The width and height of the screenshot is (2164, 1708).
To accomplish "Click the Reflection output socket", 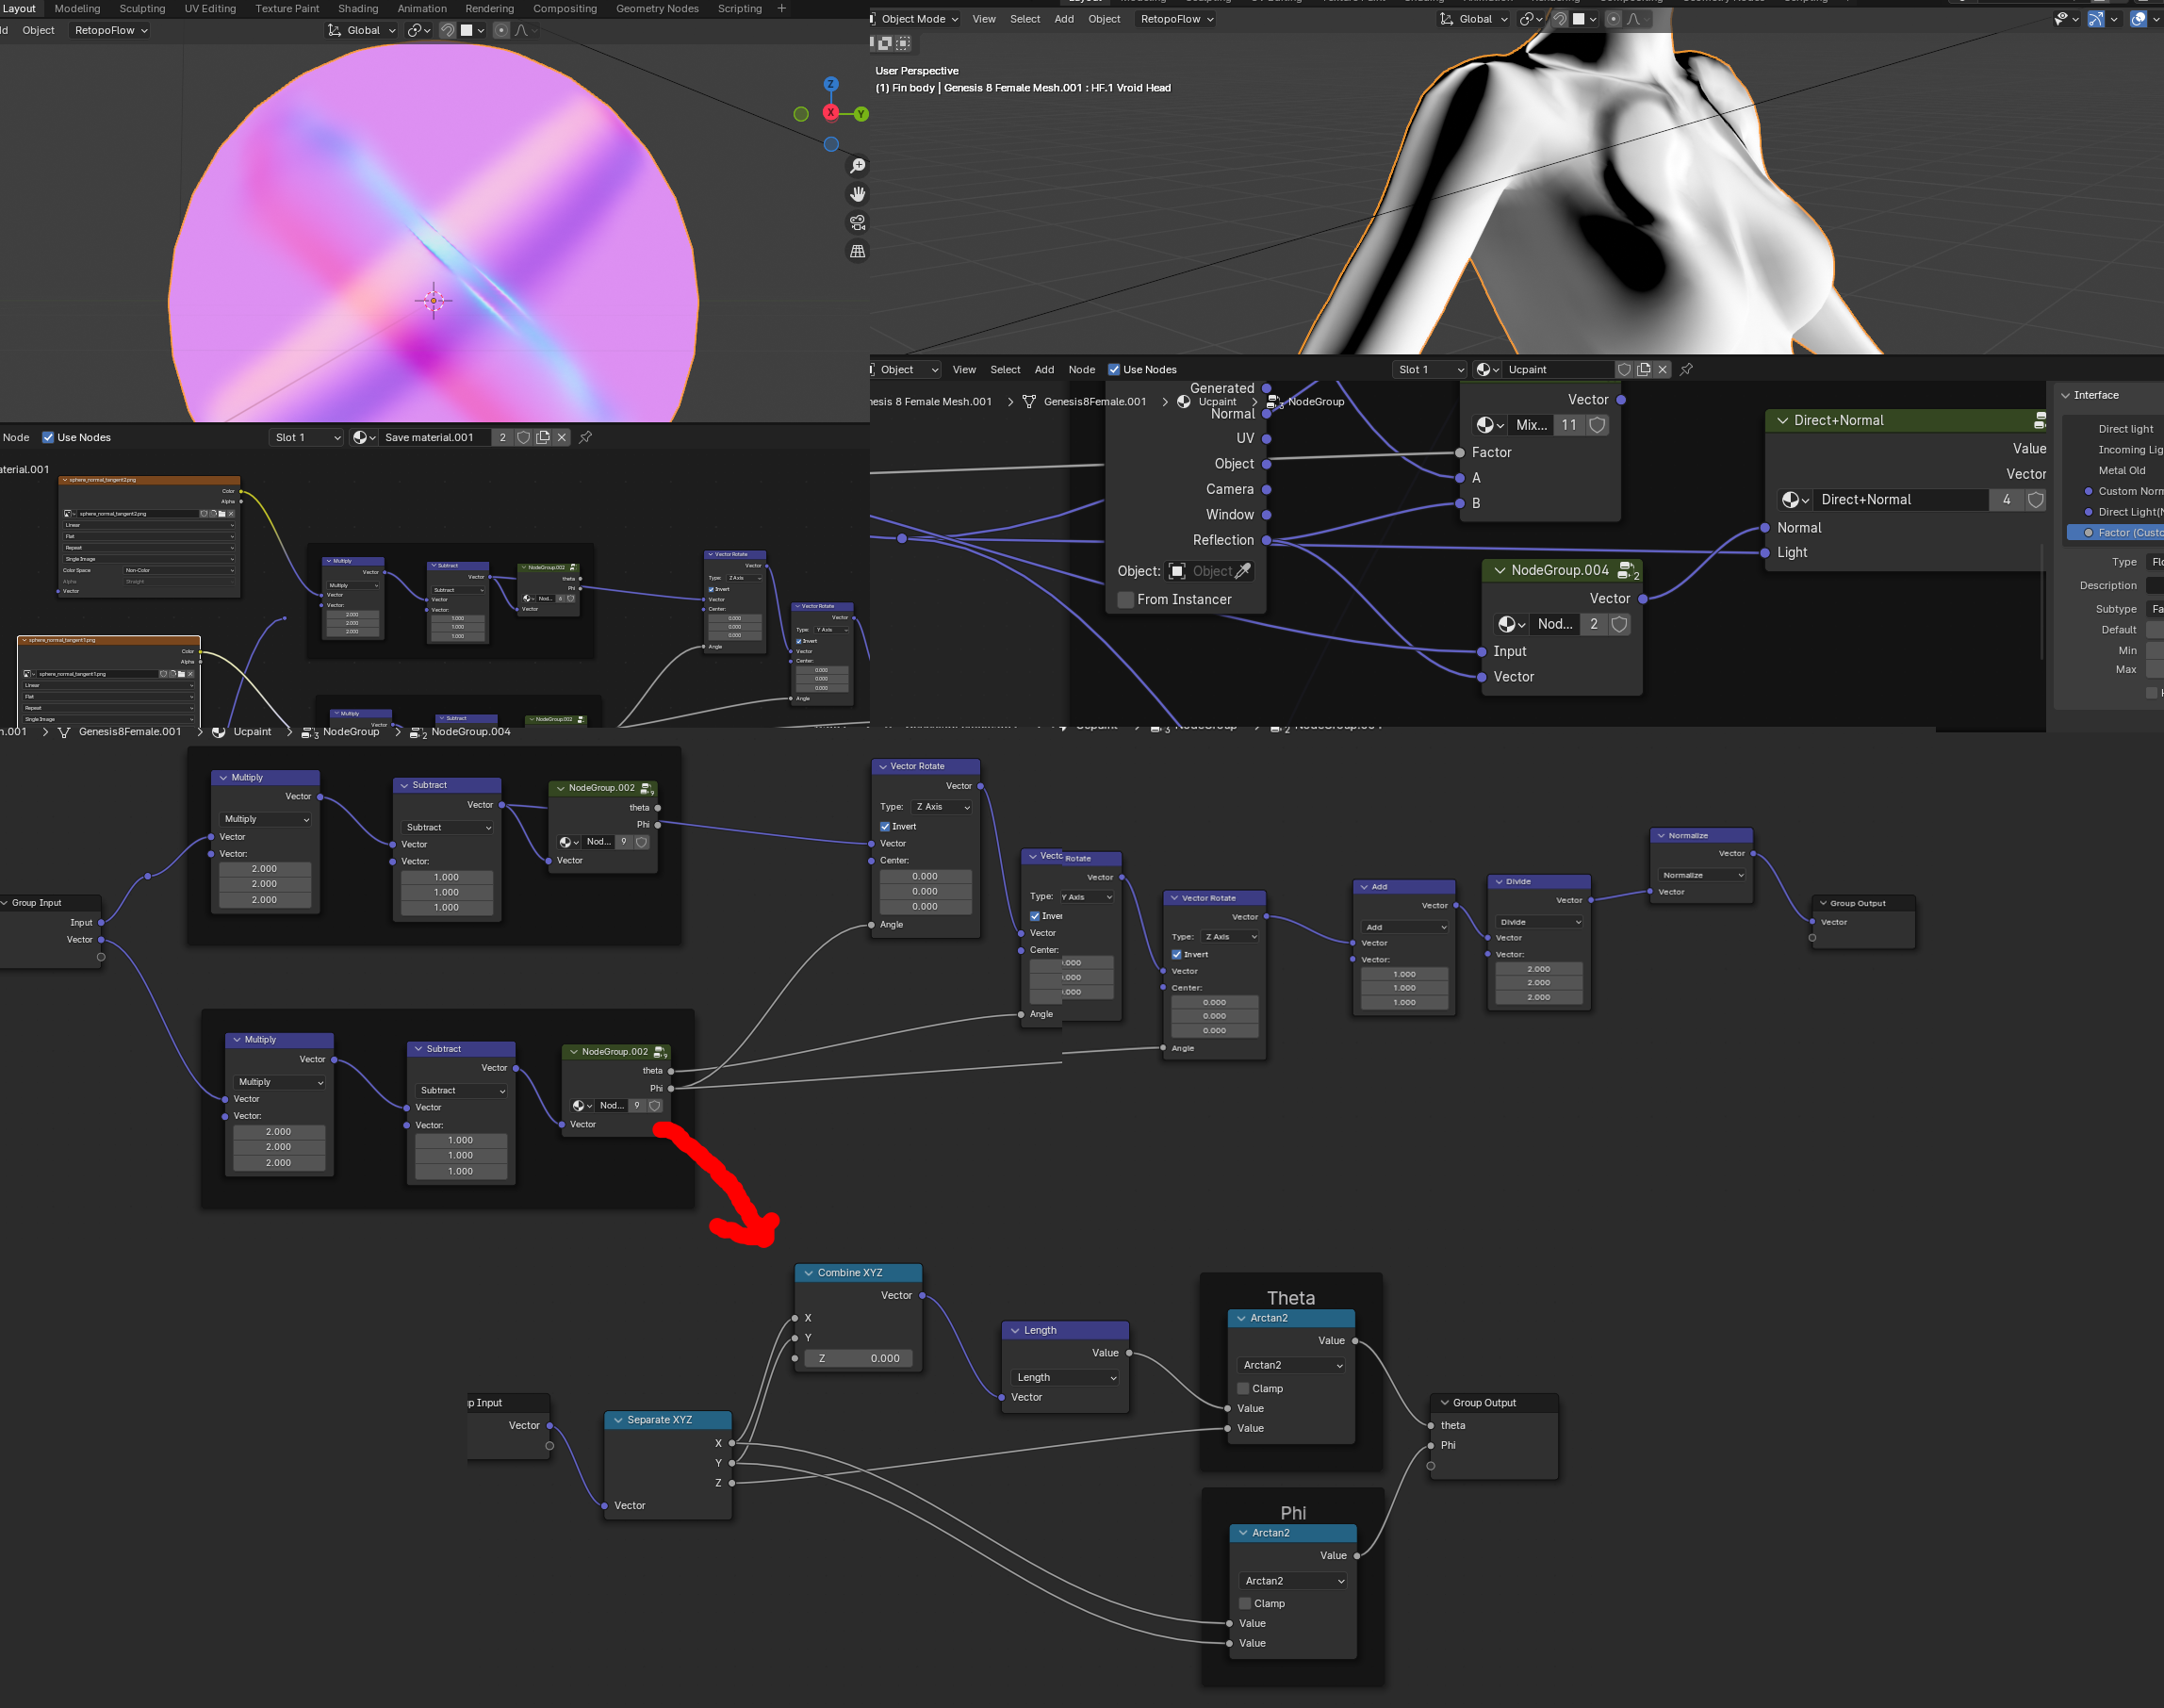I will pos(1266,540).
